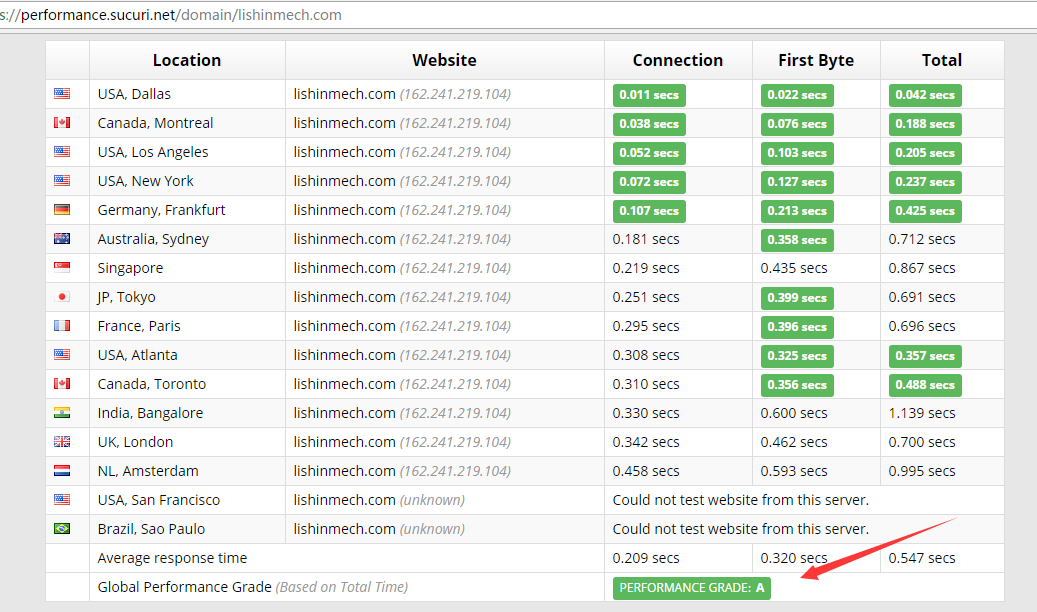The height and width of the screenshot is (612, 1037).
Task: Click the 0.107 secs connection badge for Frankfurt
Action: tap(649, 211)
